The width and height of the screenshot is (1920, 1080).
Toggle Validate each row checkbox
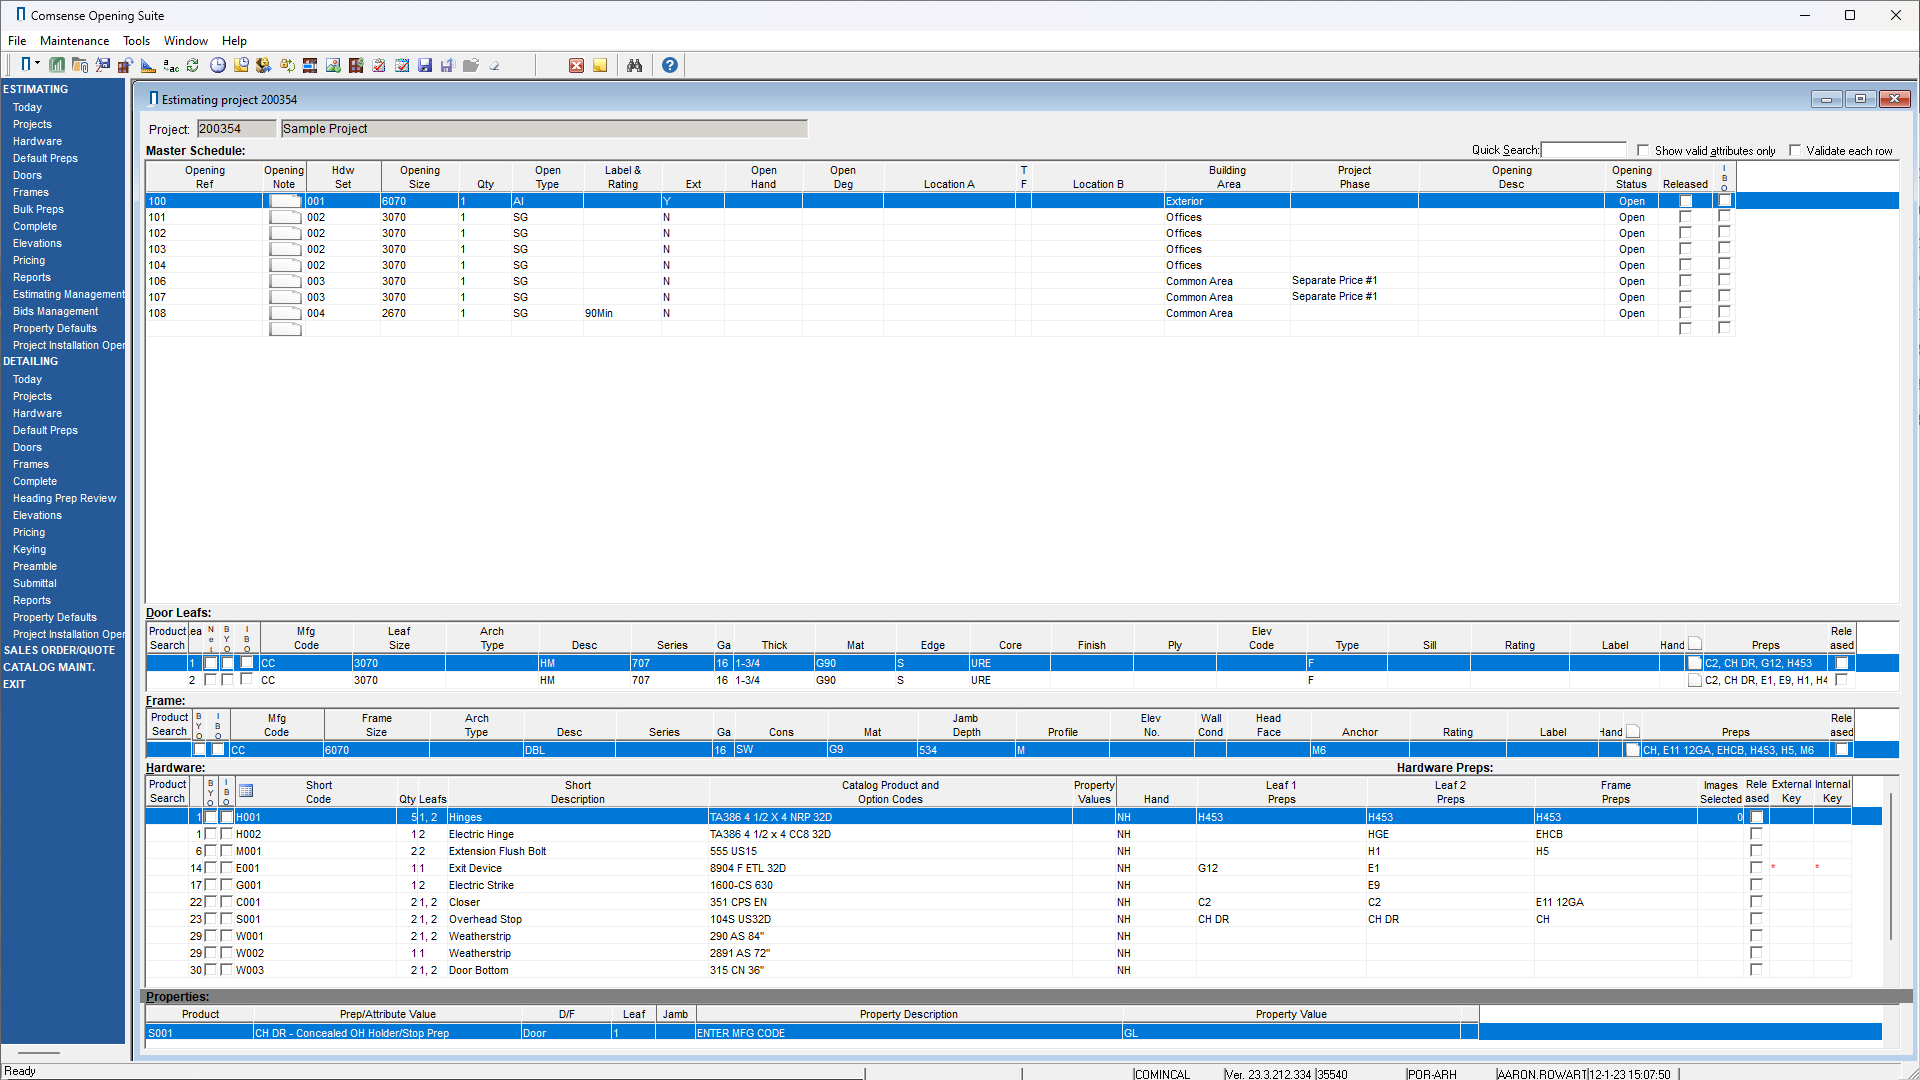point(1795,151)
